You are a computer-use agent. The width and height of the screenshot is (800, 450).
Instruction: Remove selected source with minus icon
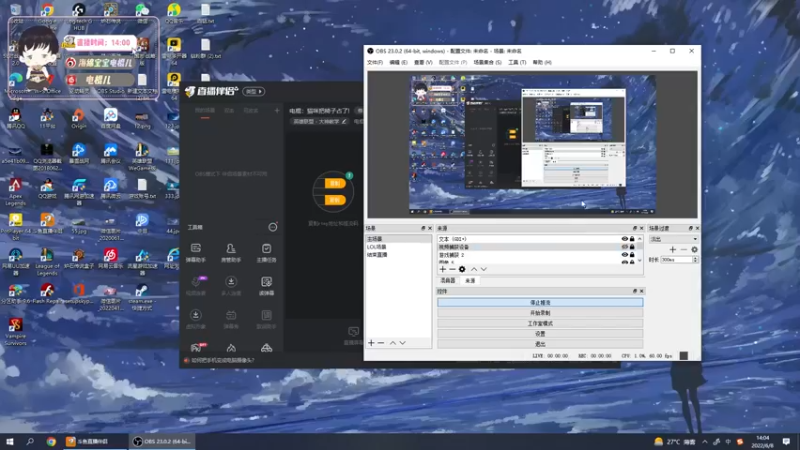tap(452, 269)
